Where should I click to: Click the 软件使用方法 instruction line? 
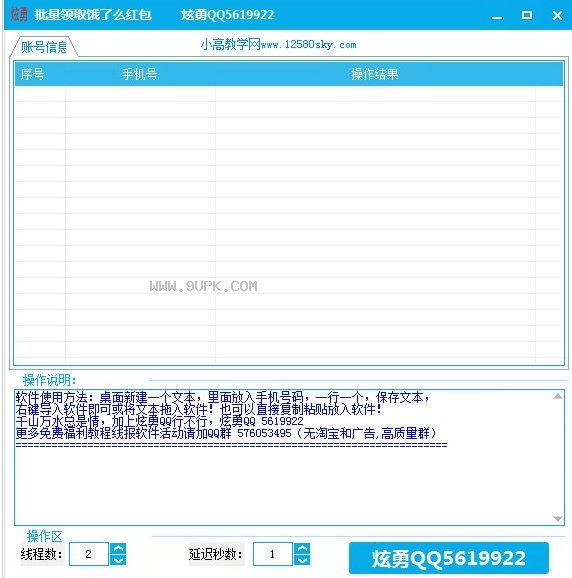click(223, 397)
